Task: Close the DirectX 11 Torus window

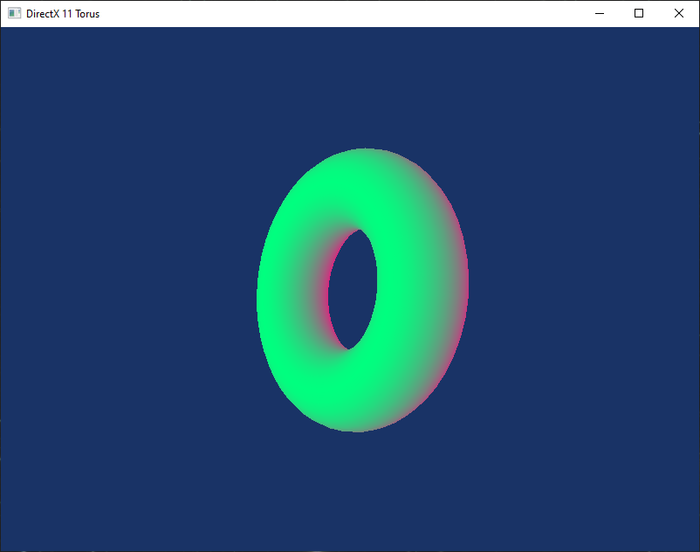Action: (x=679, y=13)
